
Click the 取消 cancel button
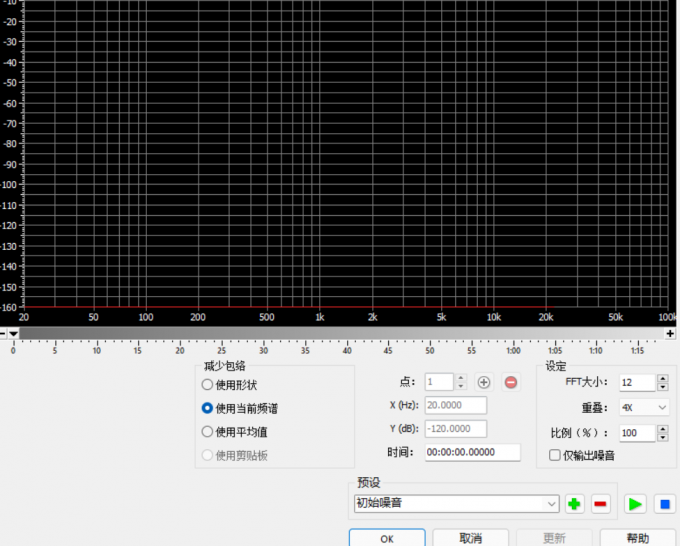click(470, 538)
